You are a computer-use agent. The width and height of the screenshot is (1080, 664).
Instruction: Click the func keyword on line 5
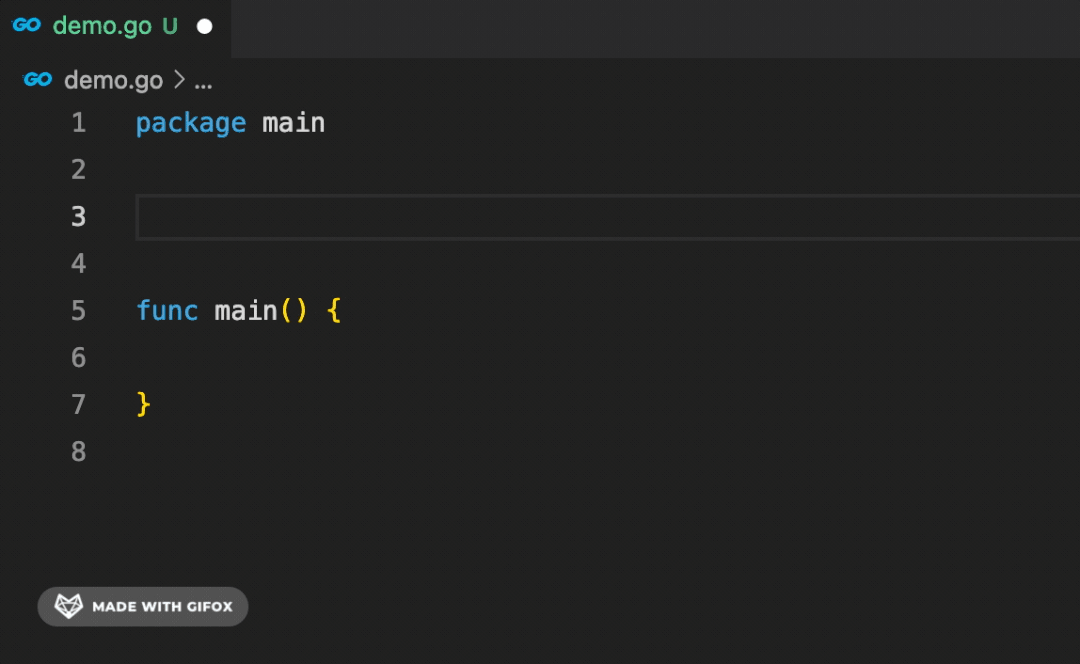(167, 311)
